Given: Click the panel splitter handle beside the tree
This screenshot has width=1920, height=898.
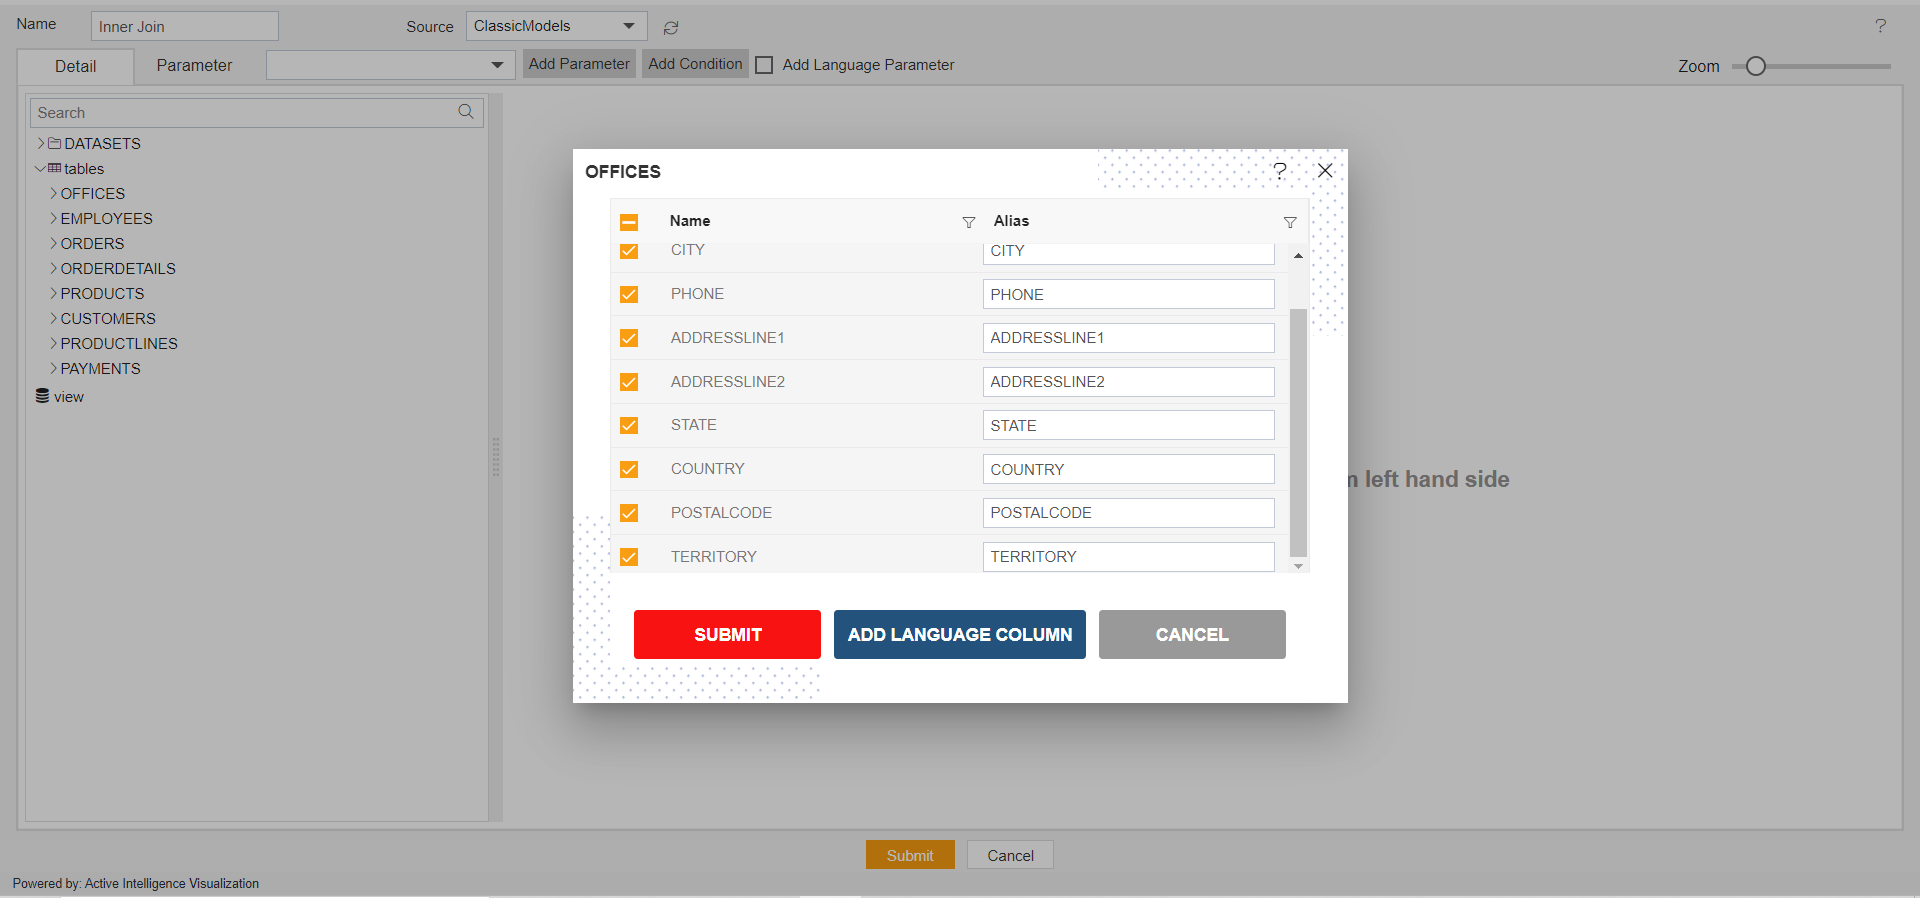Looking at the screenshot, I should 496,457.
